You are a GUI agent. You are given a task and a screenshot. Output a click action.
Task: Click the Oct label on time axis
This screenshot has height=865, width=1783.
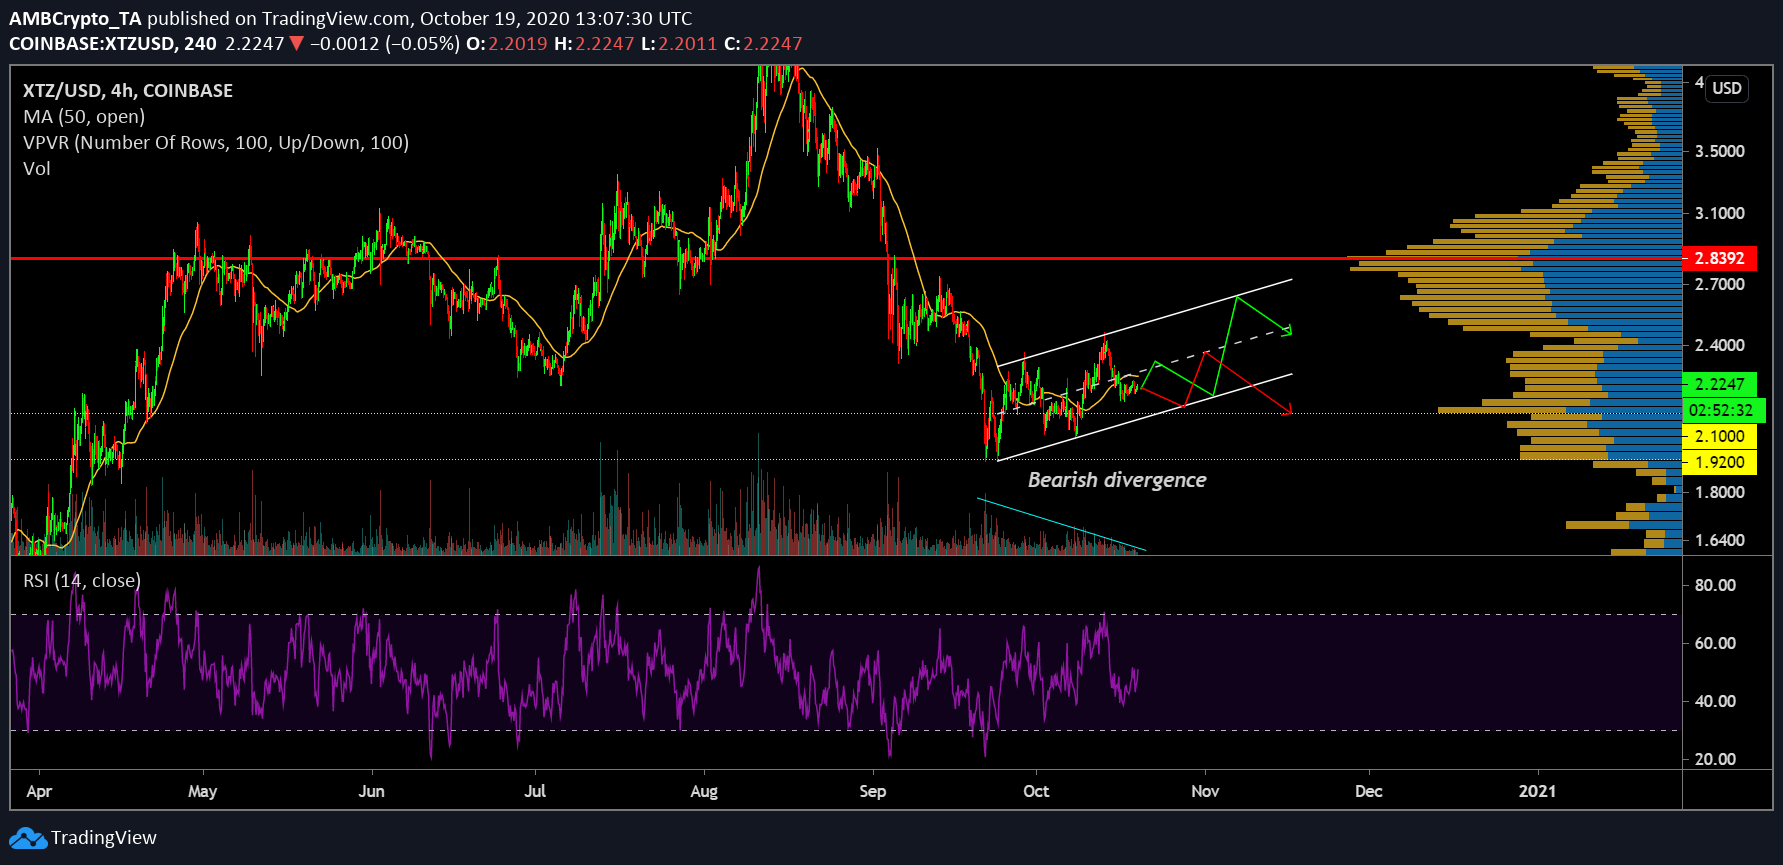1036,791
